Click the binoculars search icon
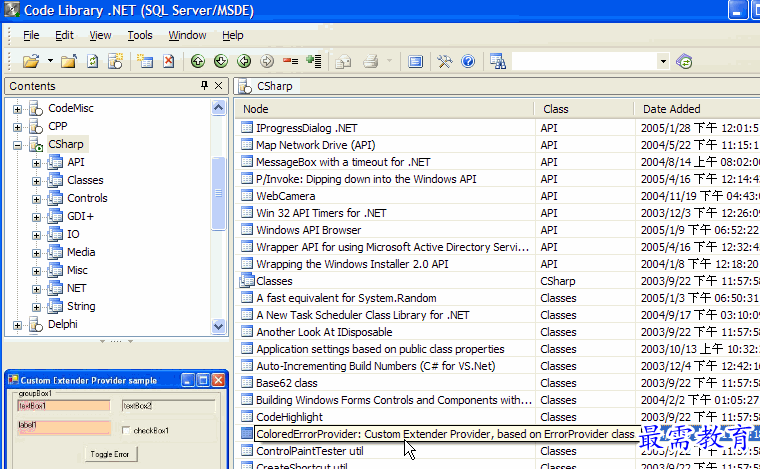Screen dimensions: 760x469 (498, 62)
